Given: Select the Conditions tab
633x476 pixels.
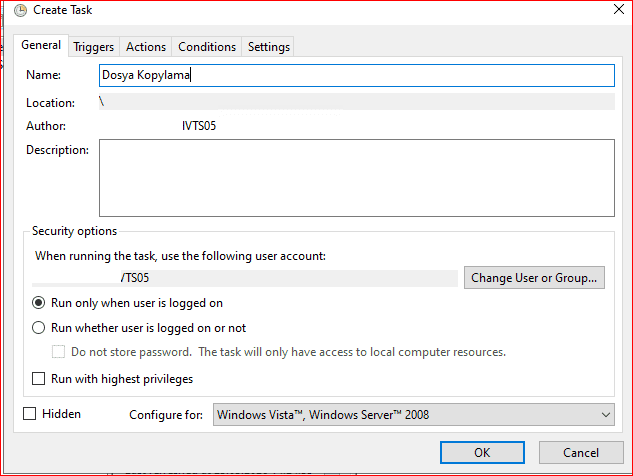Looking at the screenshot, I should (x=207, y=47).
